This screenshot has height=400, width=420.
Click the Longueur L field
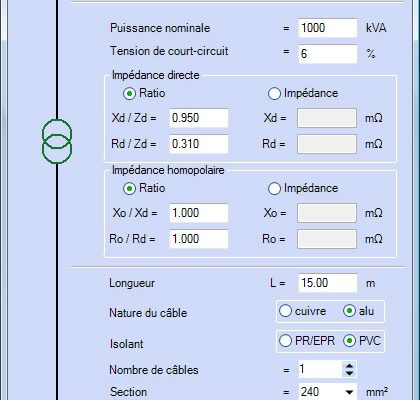(328, 283)
